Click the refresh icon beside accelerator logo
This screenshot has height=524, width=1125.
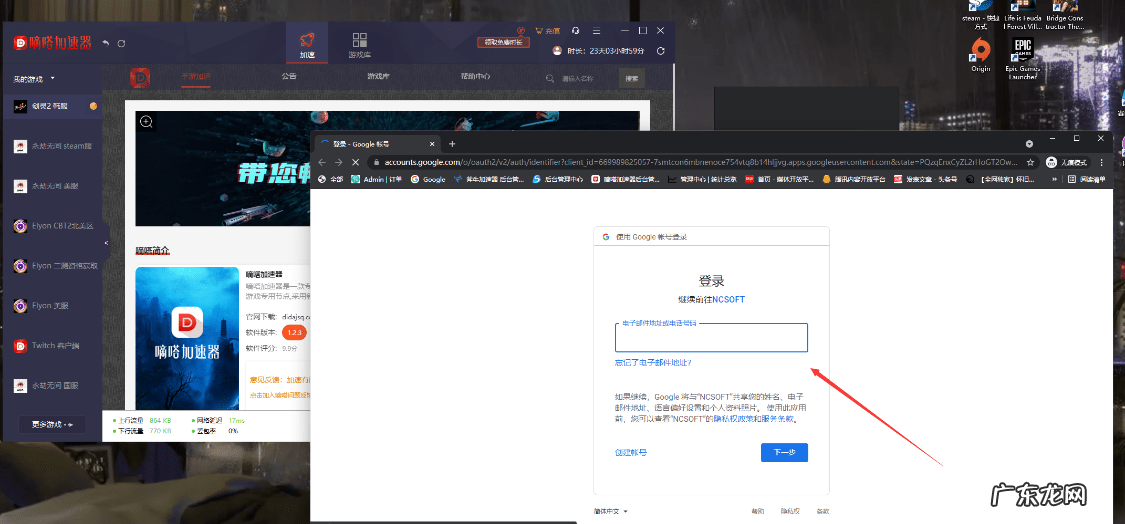click(x=121, y=43)
